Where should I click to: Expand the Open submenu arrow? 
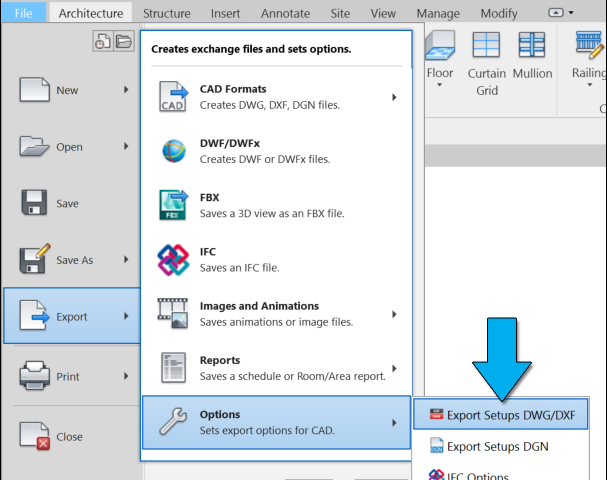pyautogui.click(x=126, y=146)
